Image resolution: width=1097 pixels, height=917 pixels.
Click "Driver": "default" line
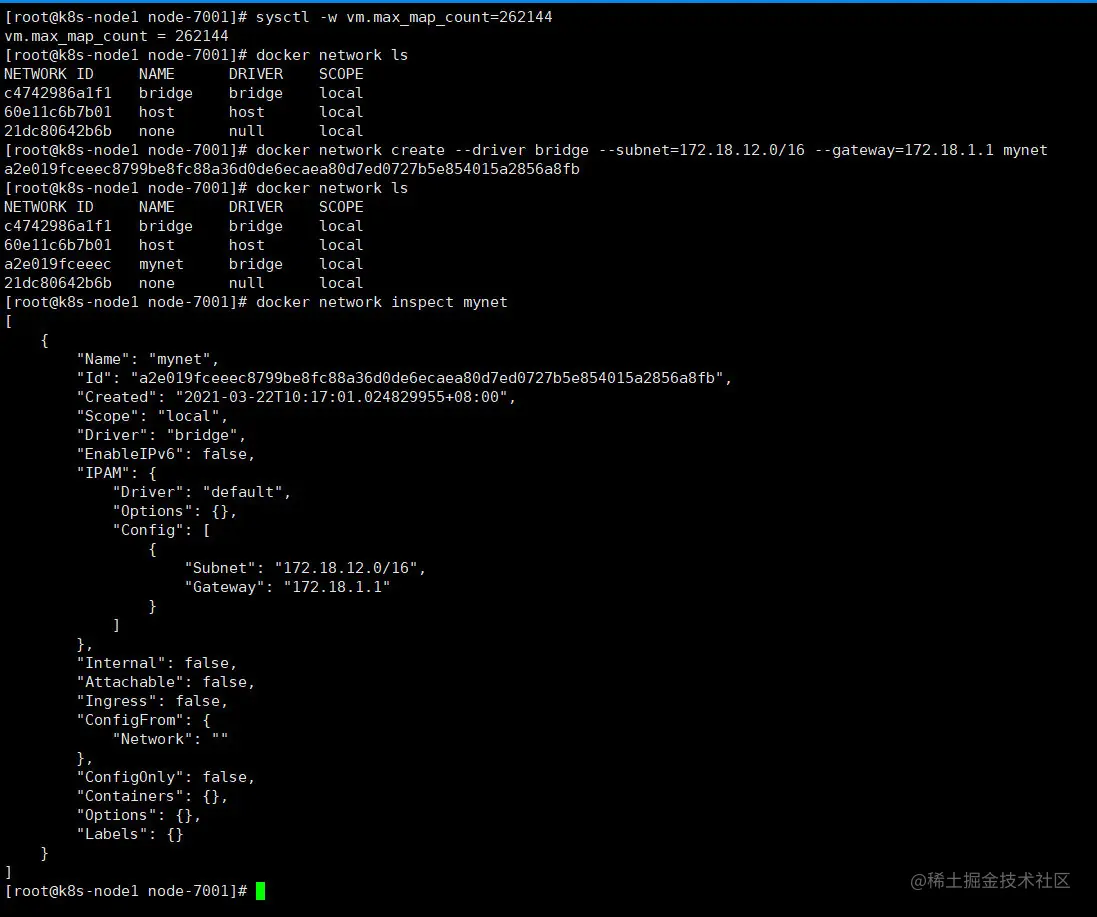point(201,492)
